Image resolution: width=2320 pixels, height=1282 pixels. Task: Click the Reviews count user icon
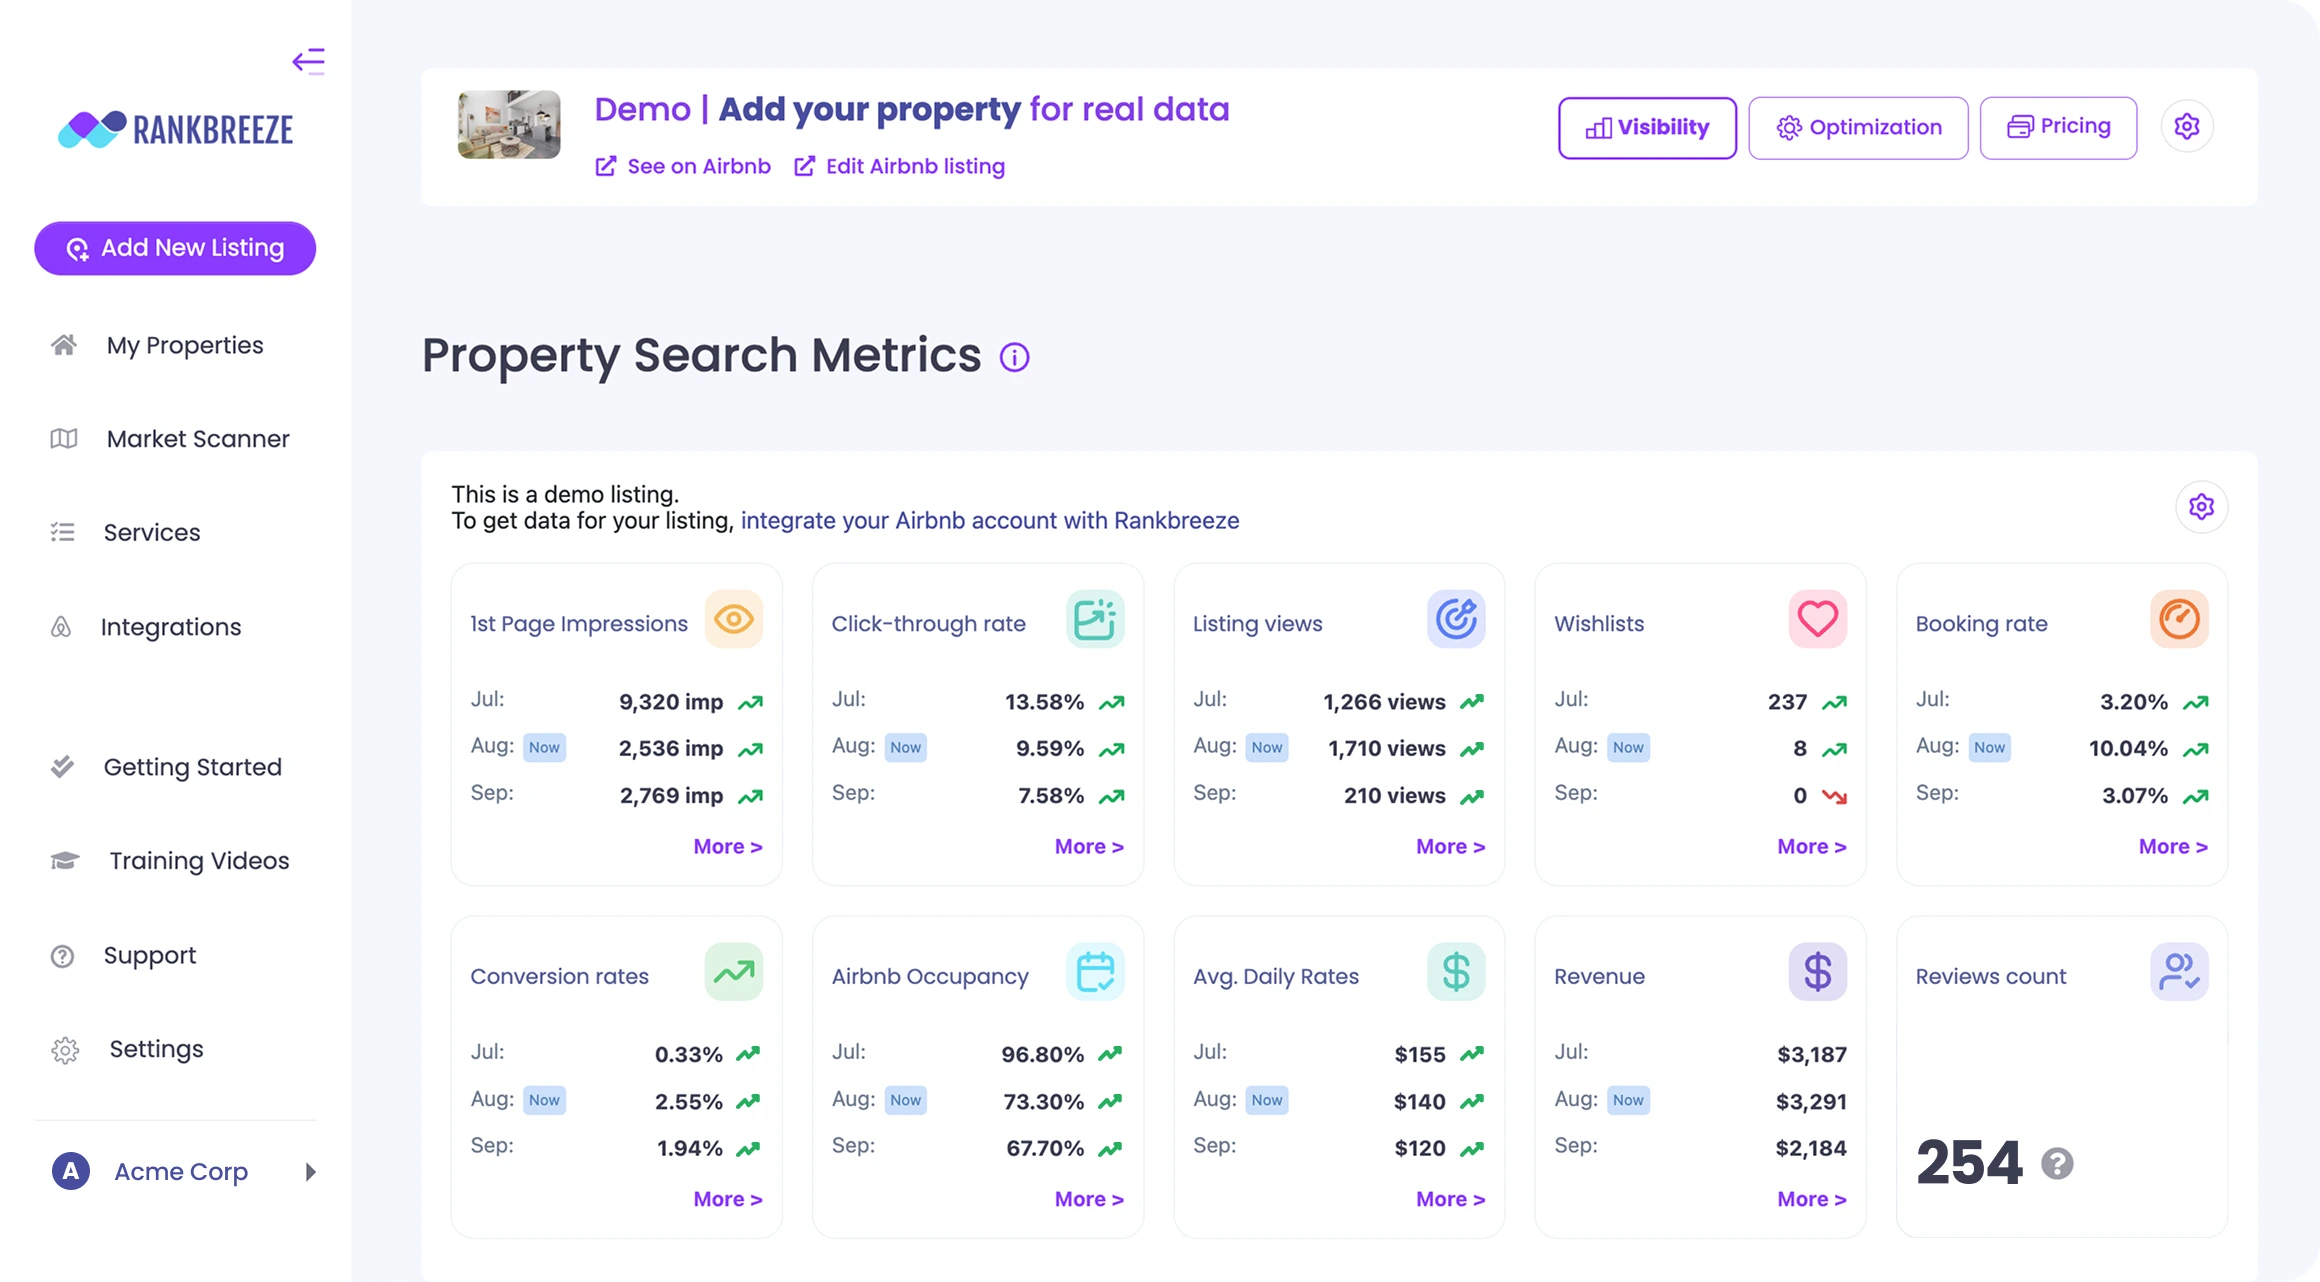[x=2179, y=972]
